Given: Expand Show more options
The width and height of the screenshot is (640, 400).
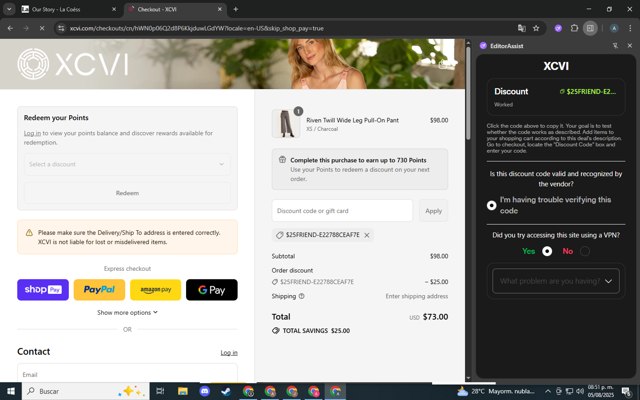Looking at the screenshot, I should 127,313.
